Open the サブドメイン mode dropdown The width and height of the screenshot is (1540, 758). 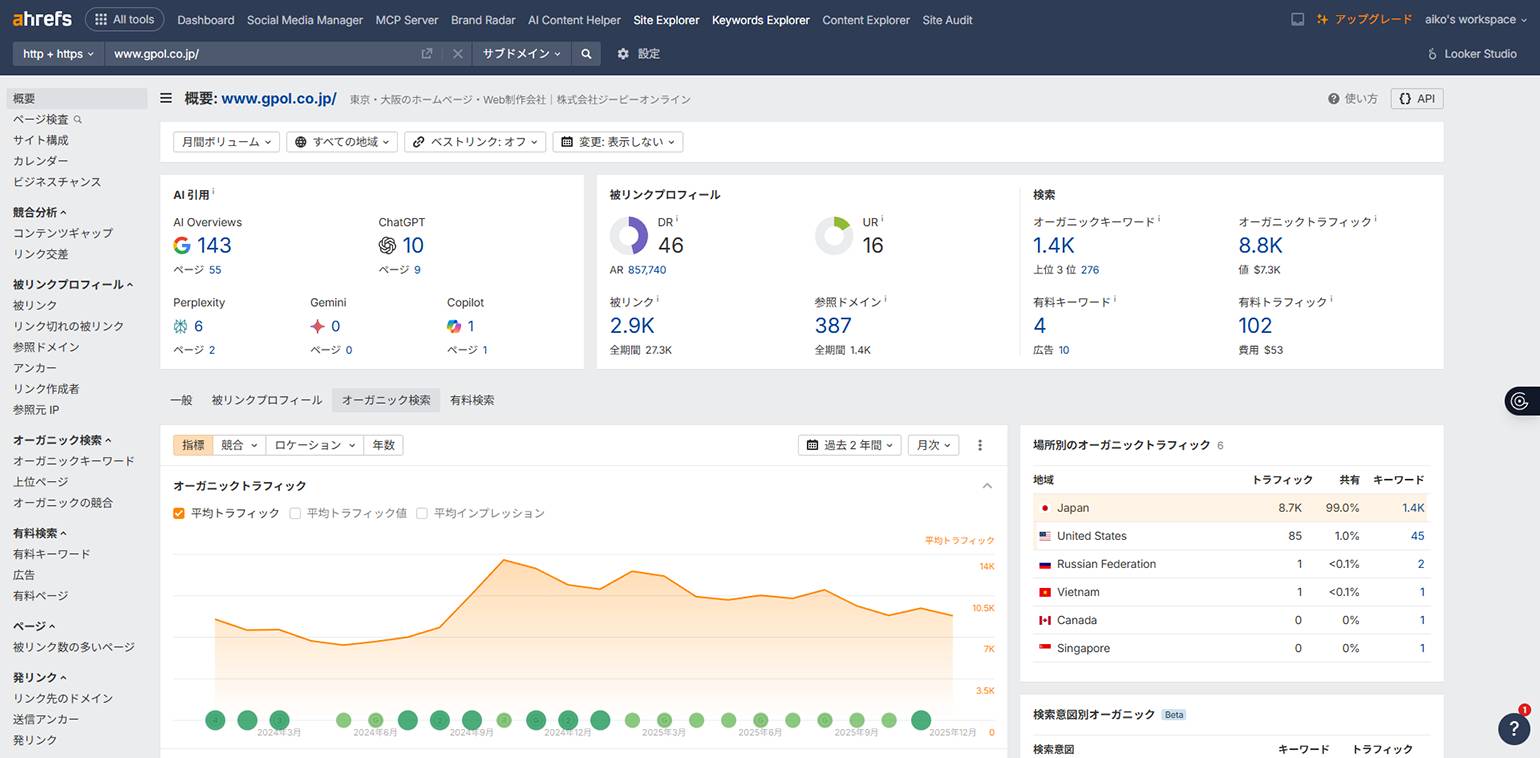(x=520, y=54)
